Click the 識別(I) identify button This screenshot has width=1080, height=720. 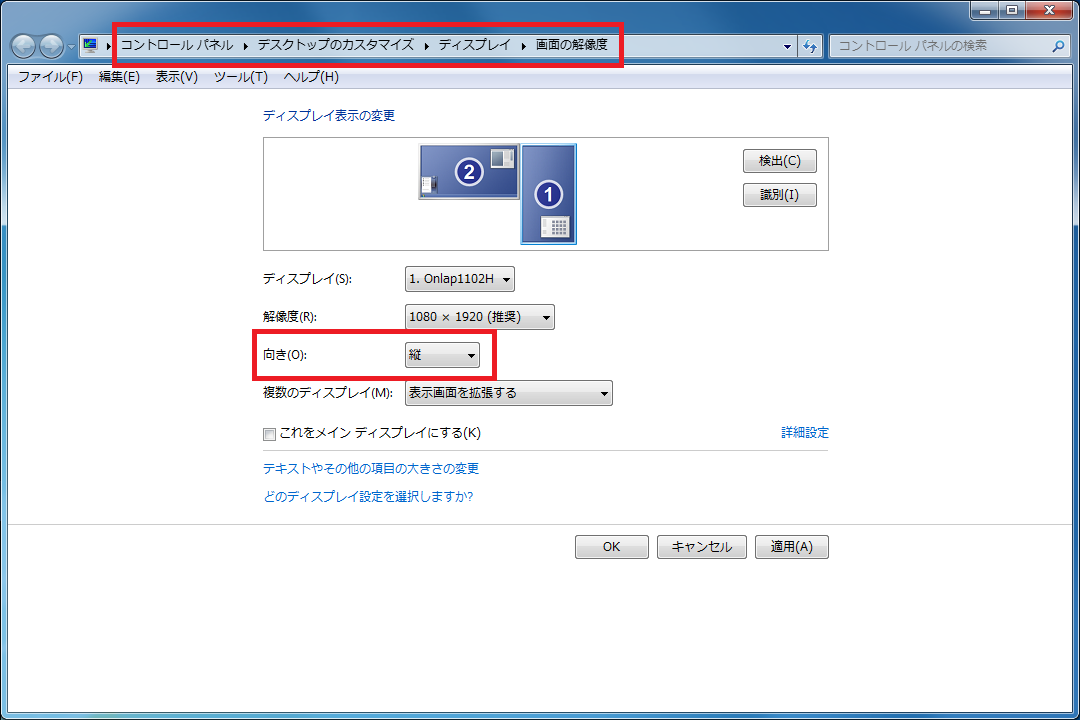click(780, 195)
